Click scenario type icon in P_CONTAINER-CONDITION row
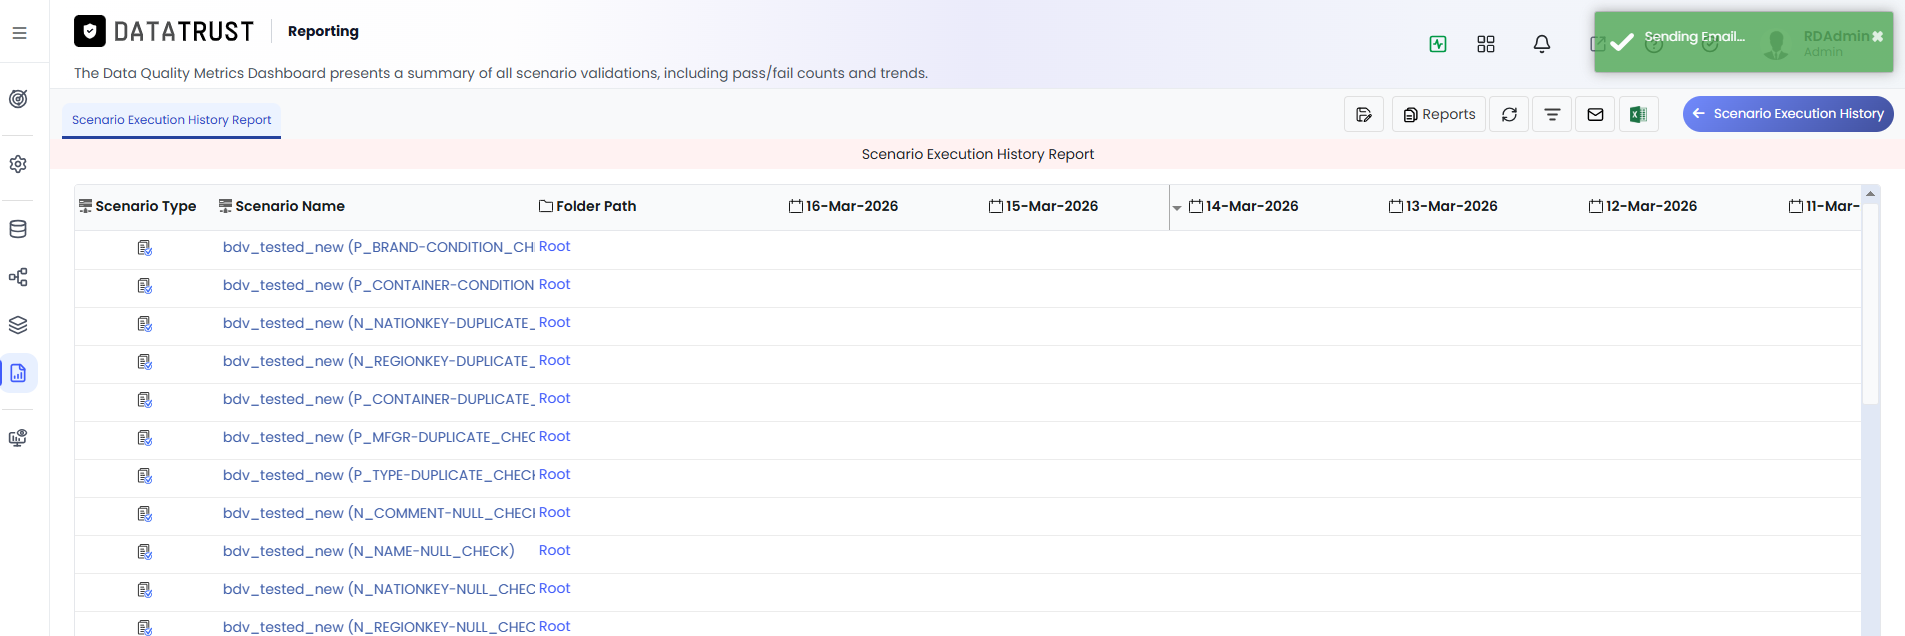 click(x=145, y=285)
